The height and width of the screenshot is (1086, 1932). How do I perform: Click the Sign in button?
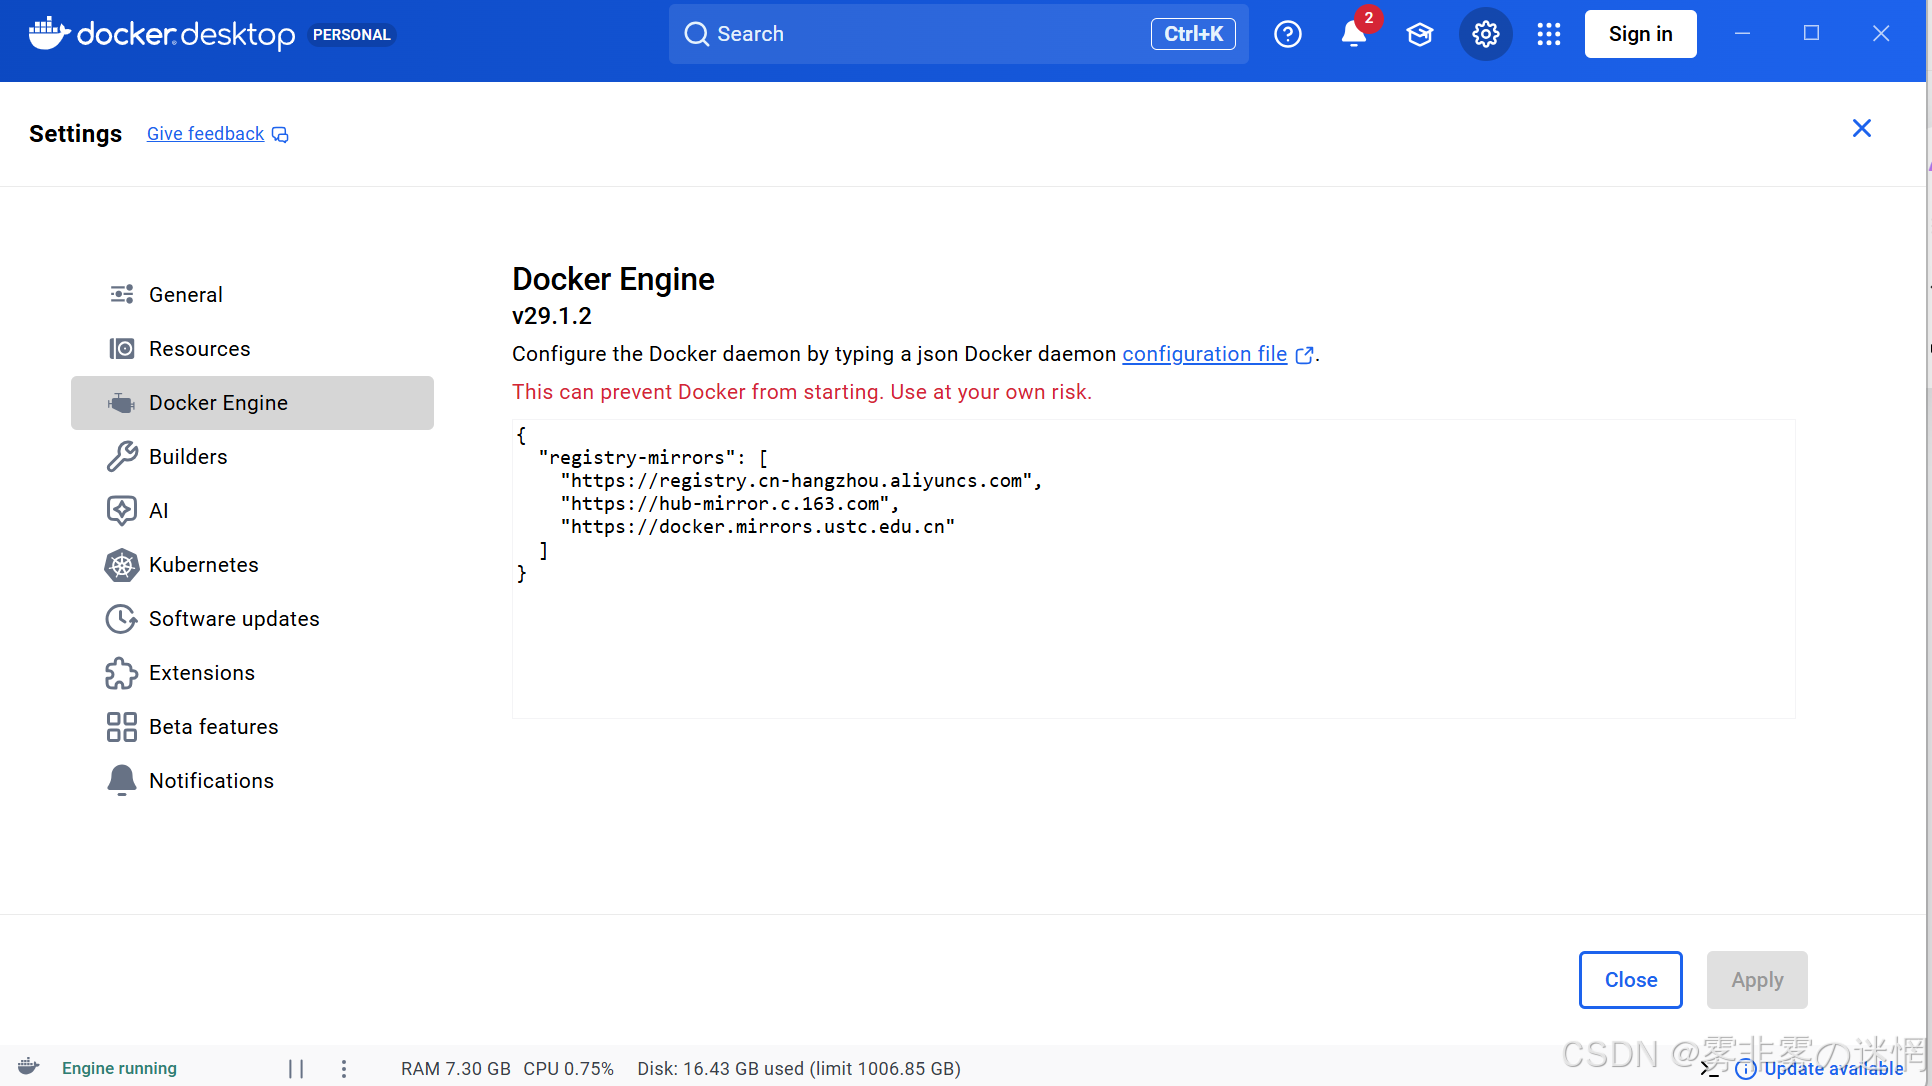[x=1640, y=34]
